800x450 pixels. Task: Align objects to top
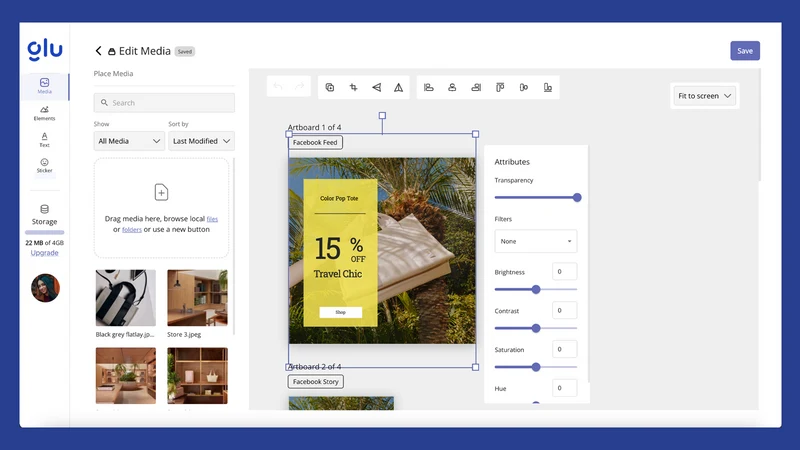[500, 87]
